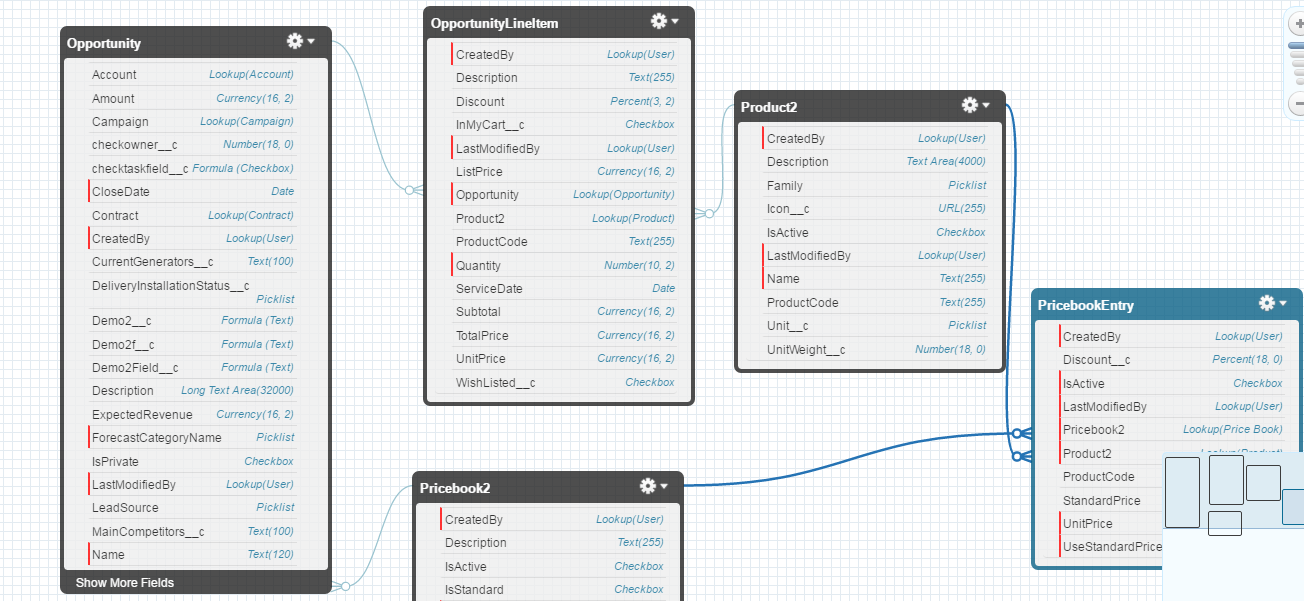Click the Amount field in Opportunity
The width and height of the screenshot is (1304, 601).
(x=193, y=98)
